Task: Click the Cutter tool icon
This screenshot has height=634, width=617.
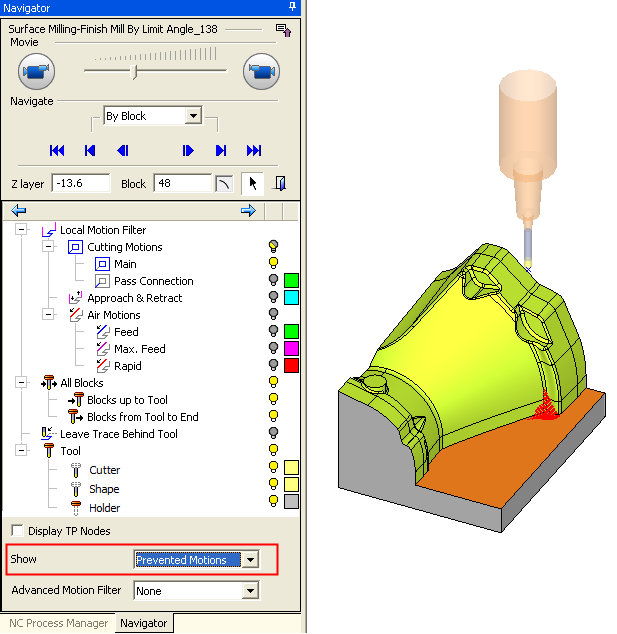Action: pos(76,470)
